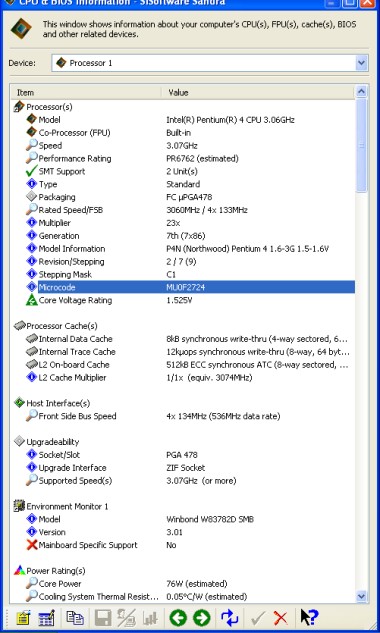The height and width of the screenshot is (633, 380).
Task: Click the green check icon beside SMT Support
Action: coord(31,171)
